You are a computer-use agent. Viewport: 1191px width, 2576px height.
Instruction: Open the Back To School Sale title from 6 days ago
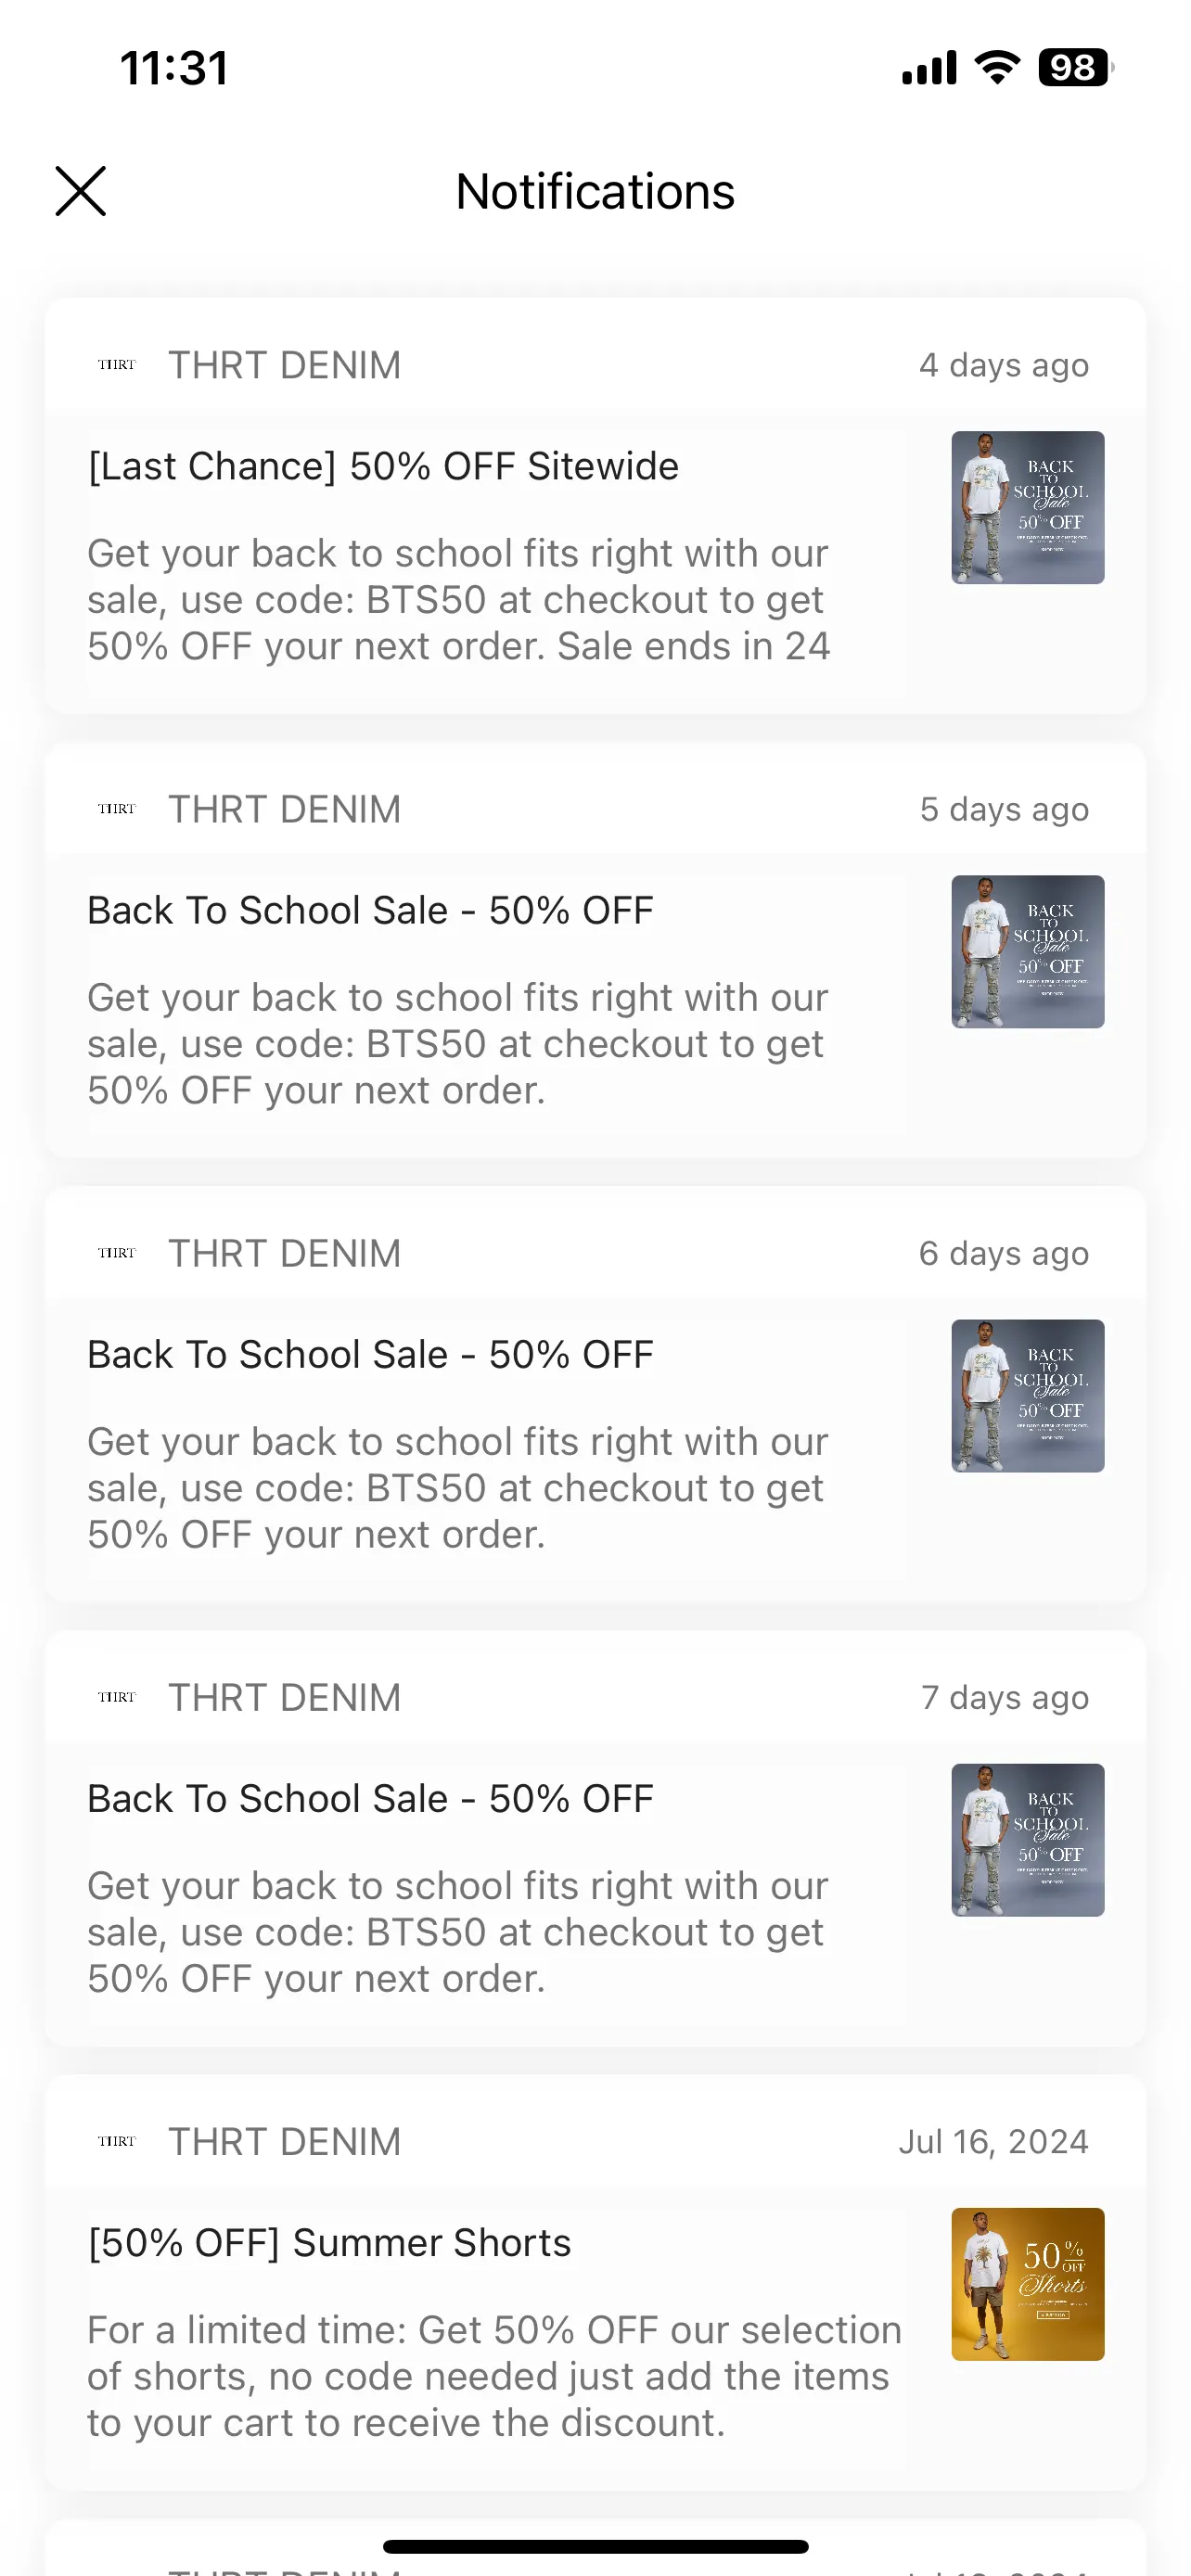[x=370, y=1354]
